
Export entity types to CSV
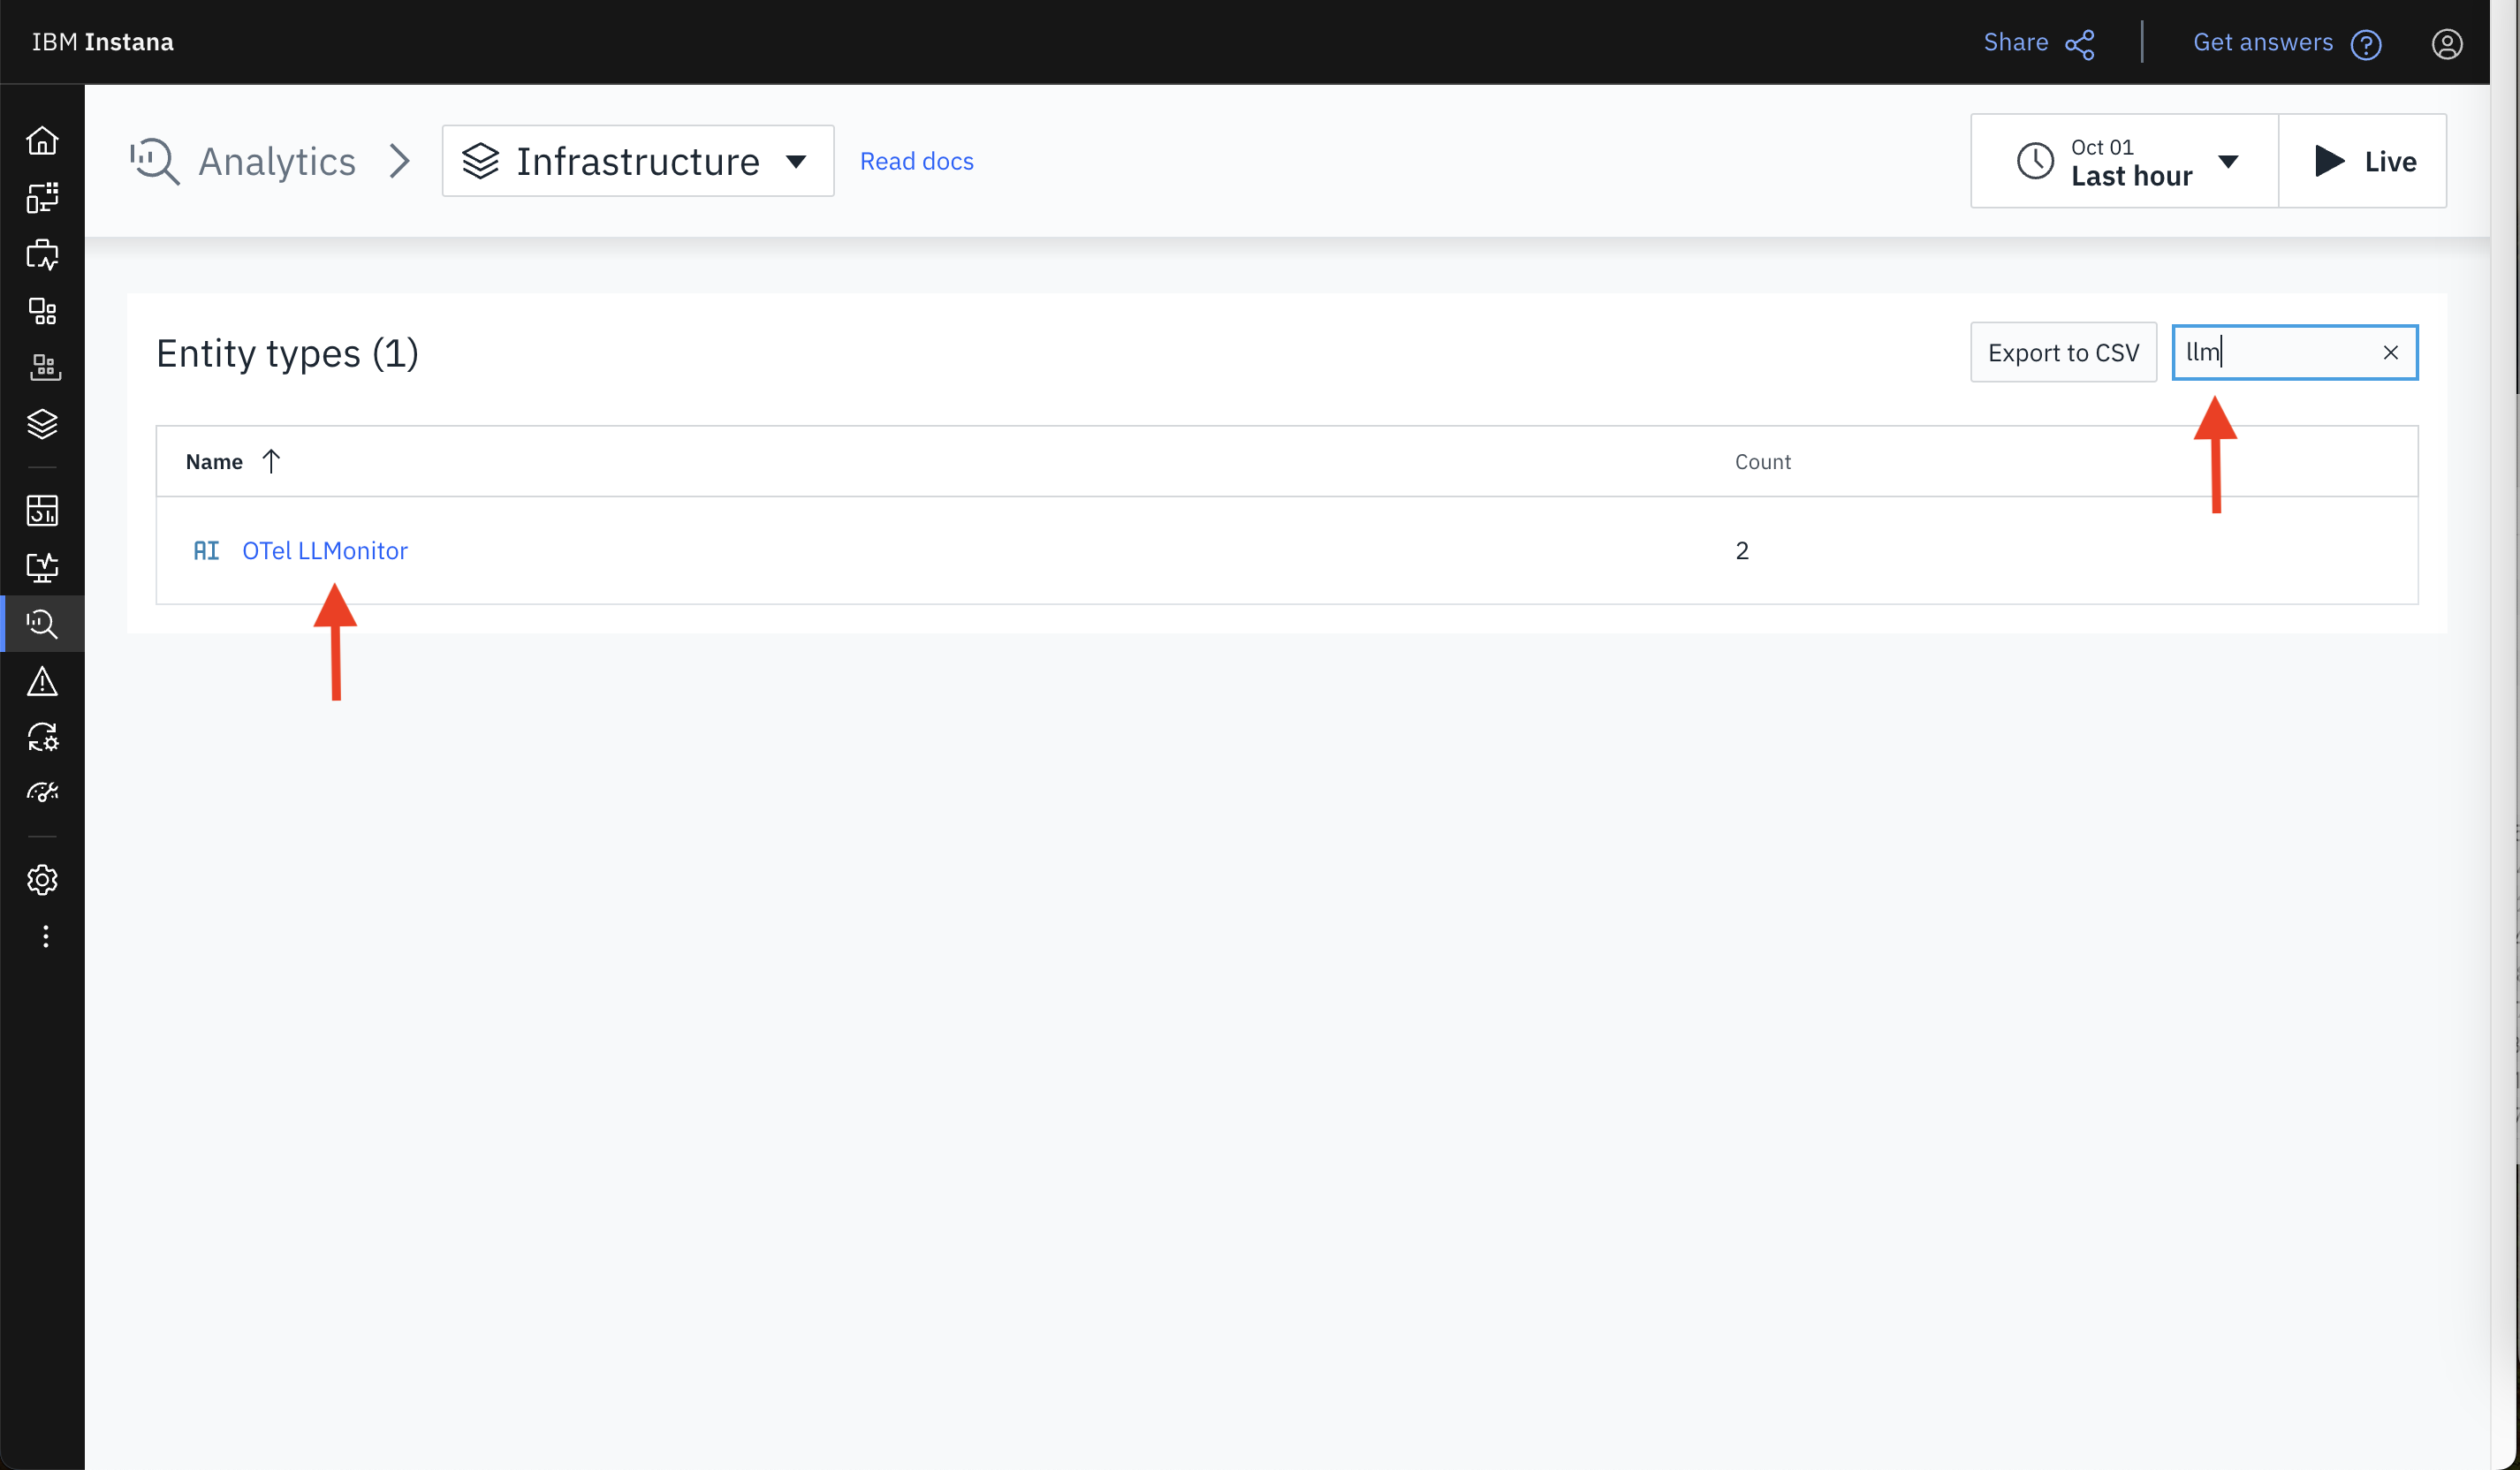coord(2063,352)
